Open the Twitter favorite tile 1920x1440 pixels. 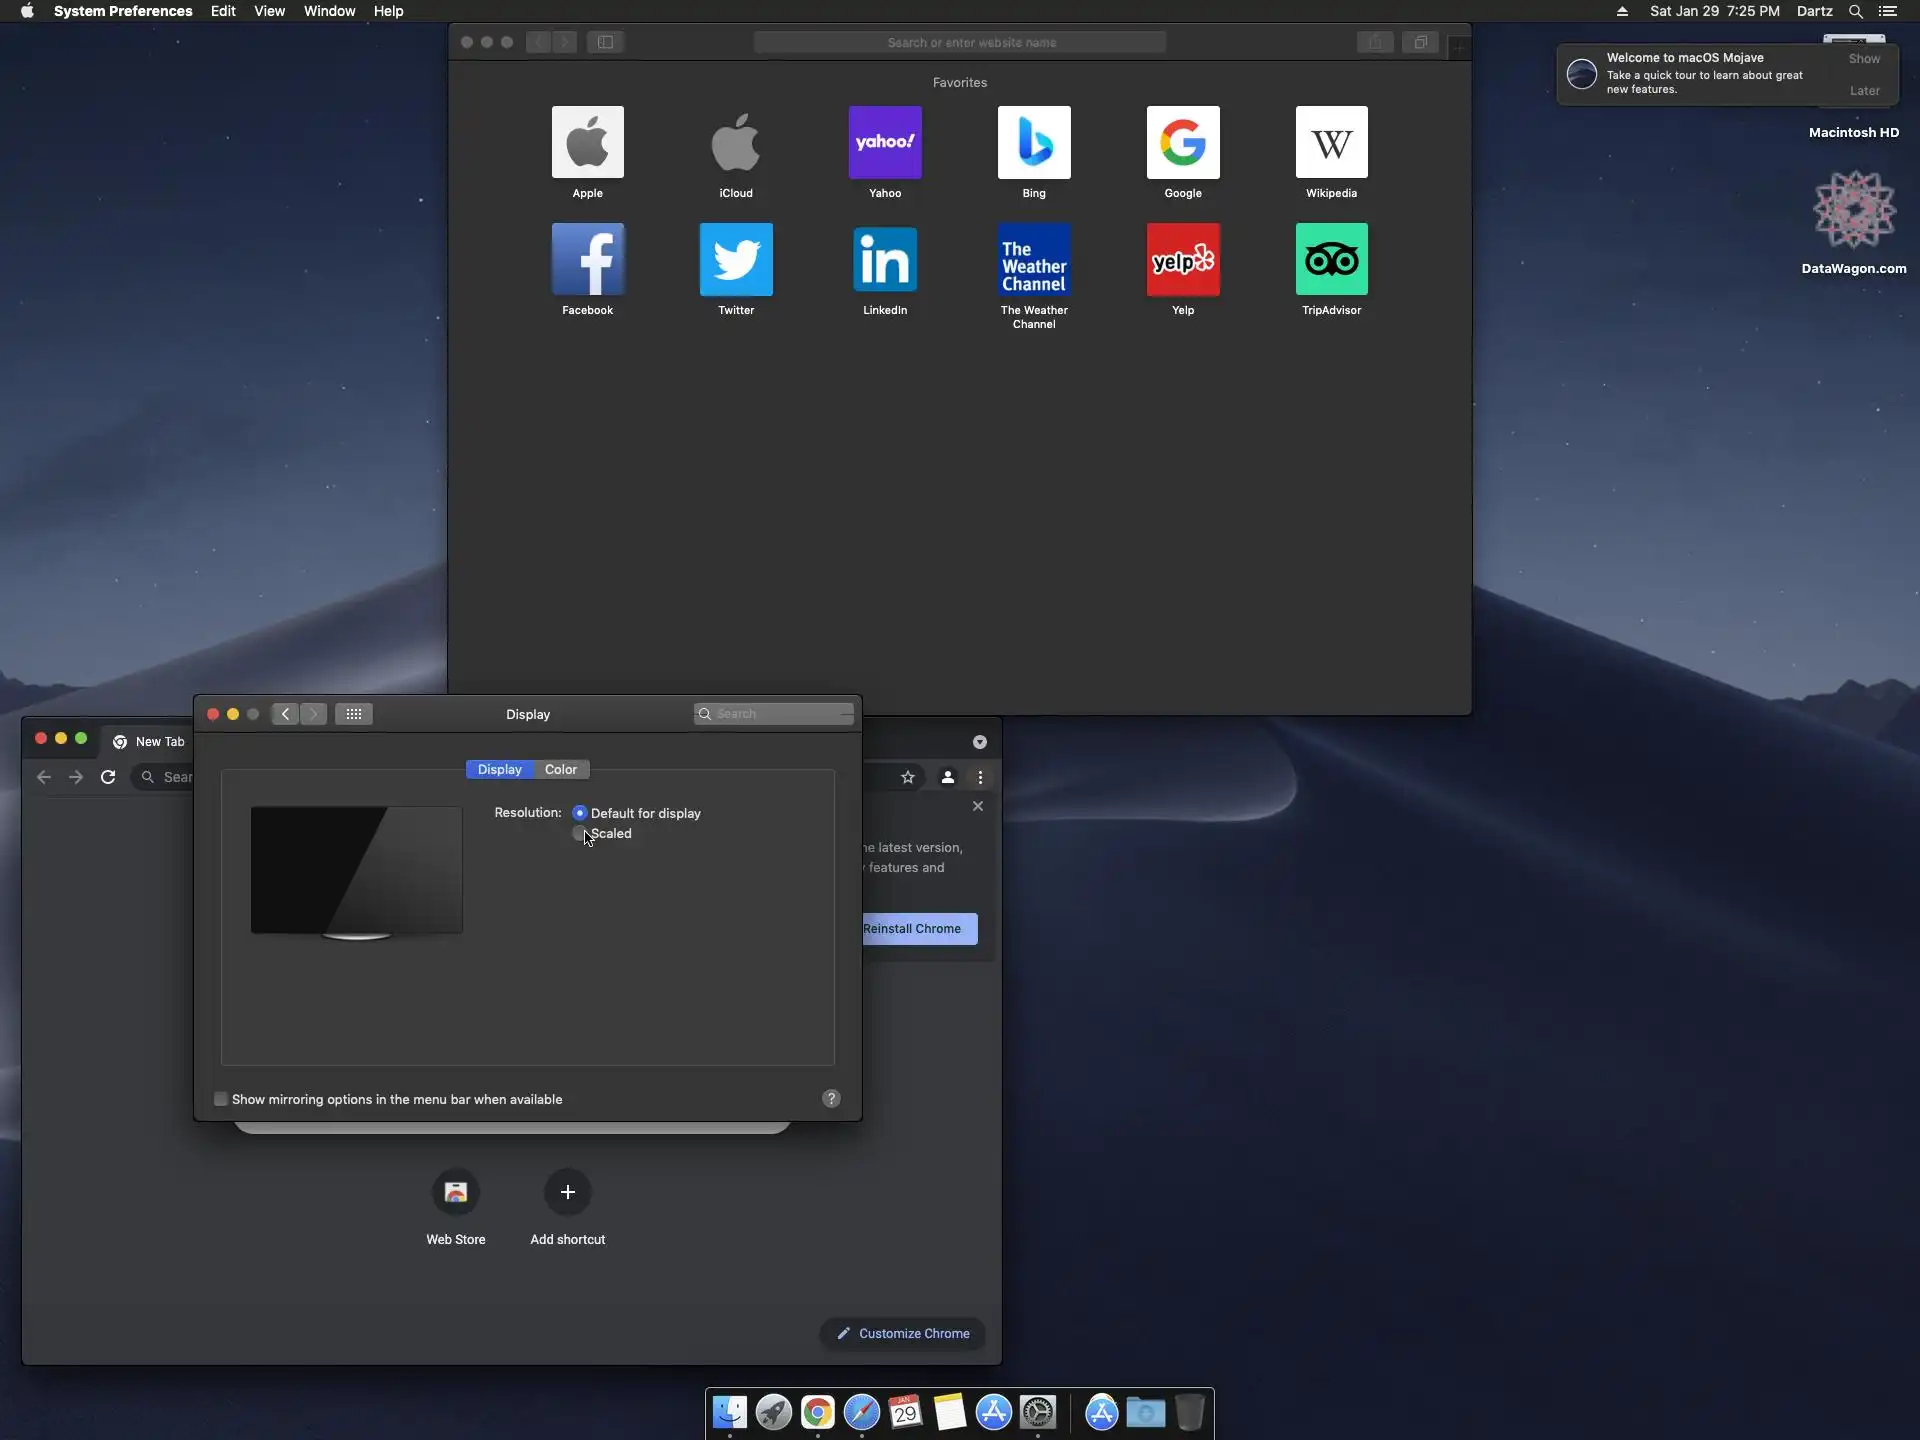(x=736, y=260)
